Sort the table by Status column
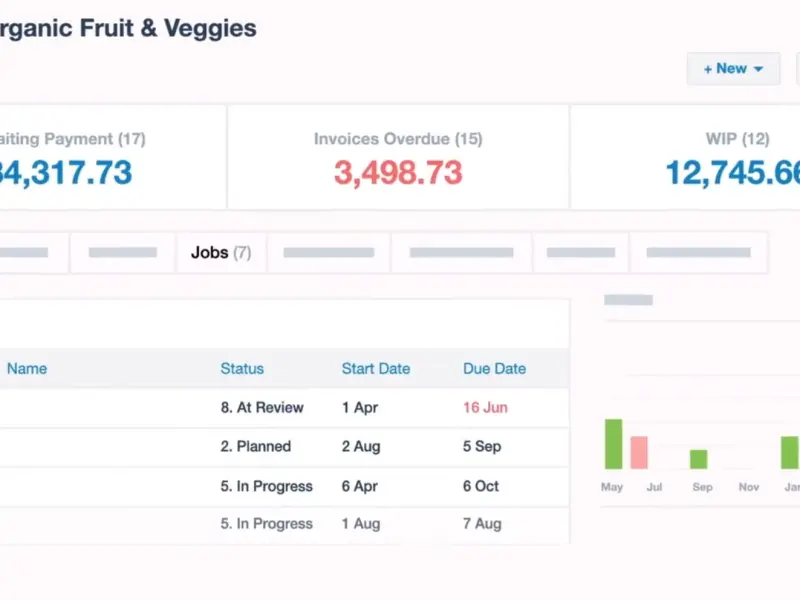Screen dimensions: 800x600 point(242,368)
